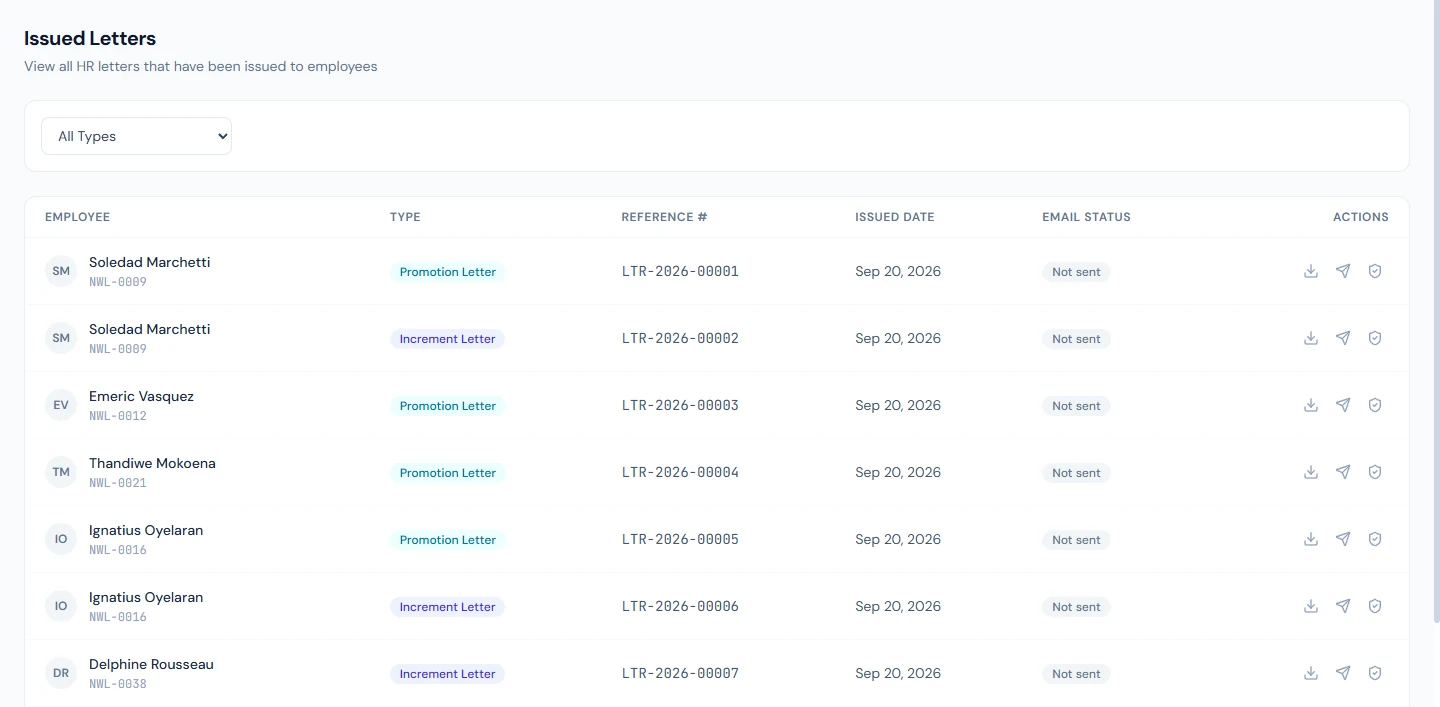
Task: Click Promotion Letter tag for Emeric Vasquez
Action: (x=448, y=406)
